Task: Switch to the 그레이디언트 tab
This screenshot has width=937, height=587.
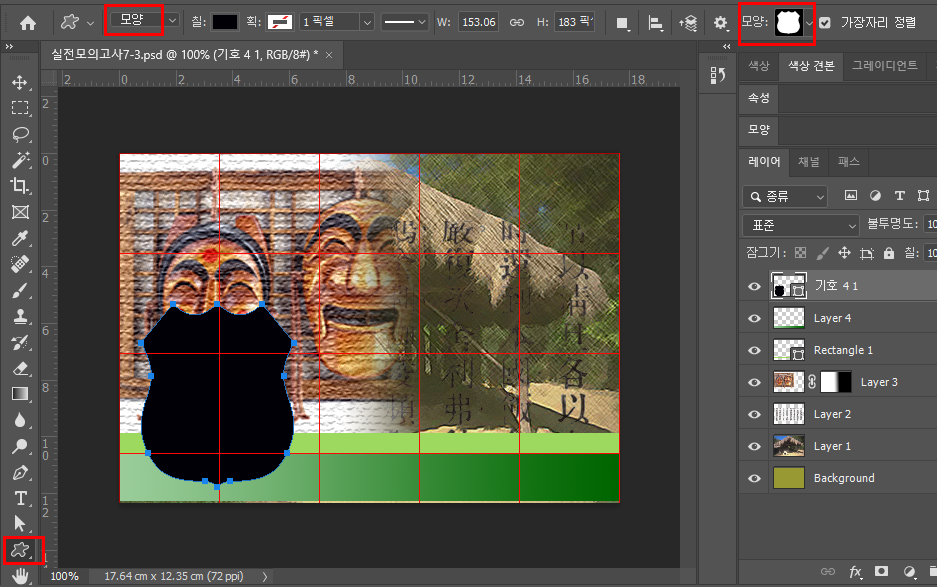Action: [x=883, y=66]
